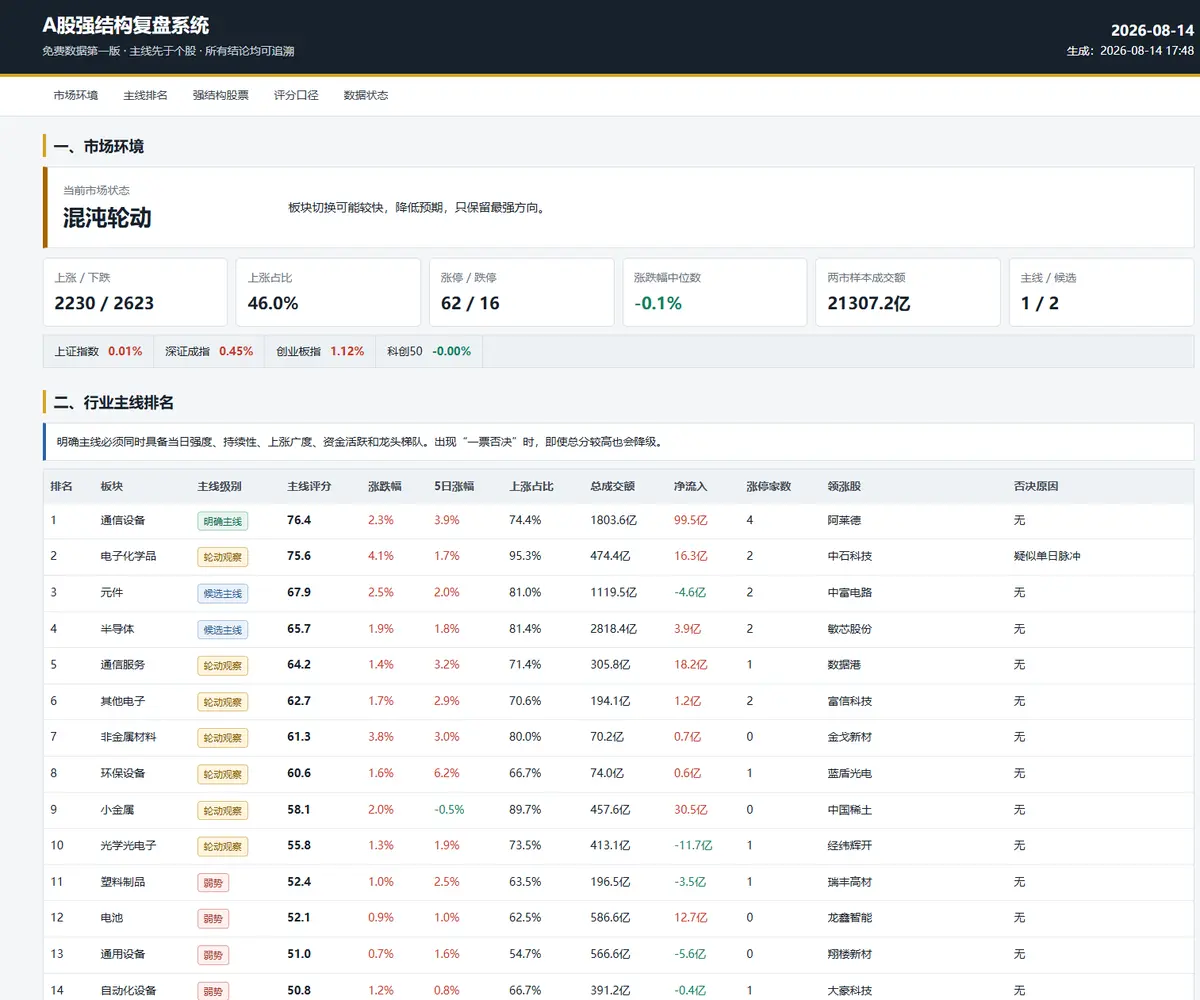The width and height of the screenshot is (1200, 1000).
Task: Select the 创业板指 1.12% index chip
Action: pos(321,352)
